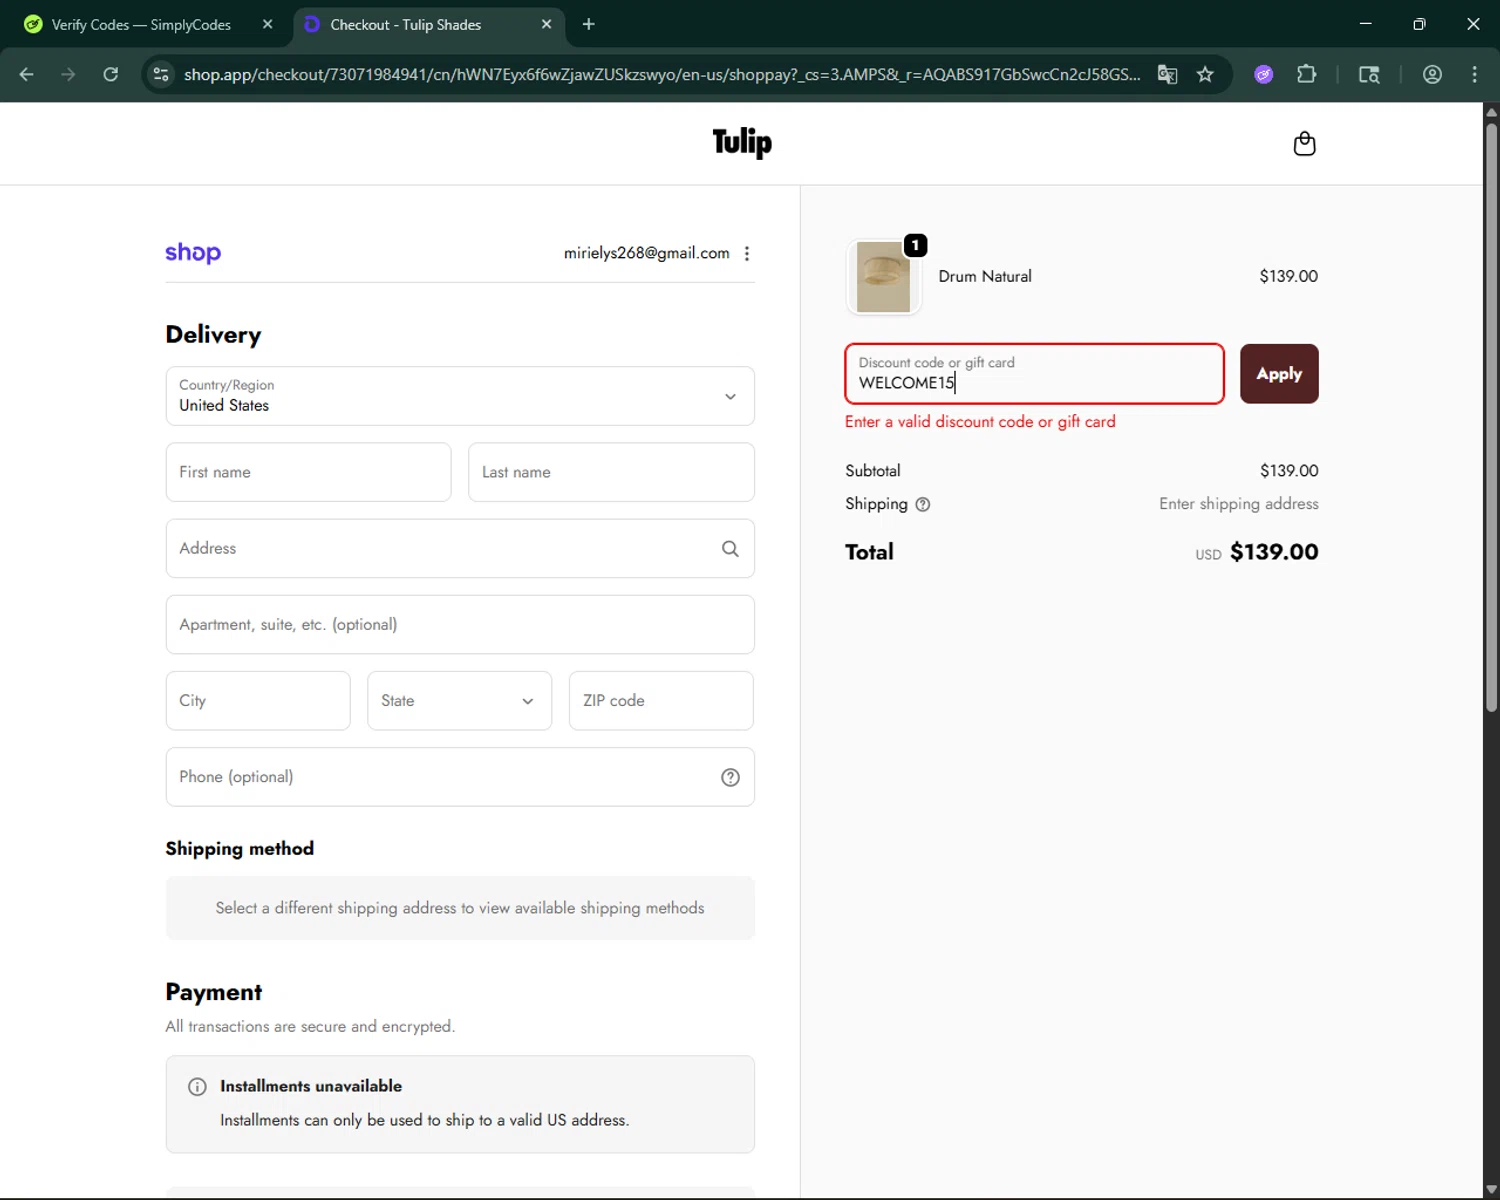Screen dimensions: 1500x1200
Task: Click the browser URL address bar
Action: (x=661, y=74)
